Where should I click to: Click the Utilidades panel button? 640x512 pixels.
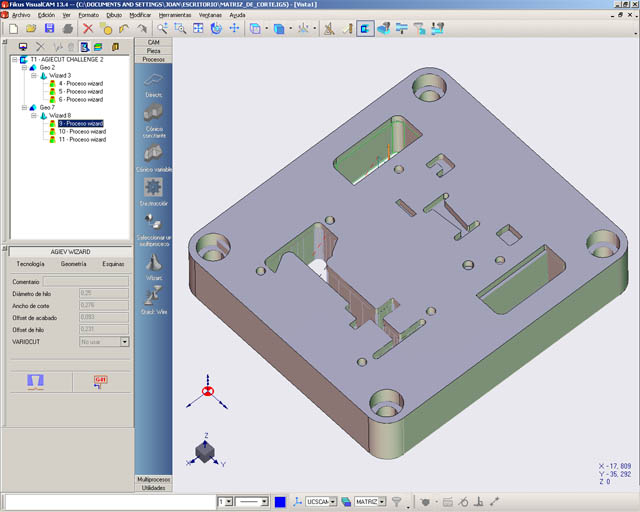[x=153, y=488]
